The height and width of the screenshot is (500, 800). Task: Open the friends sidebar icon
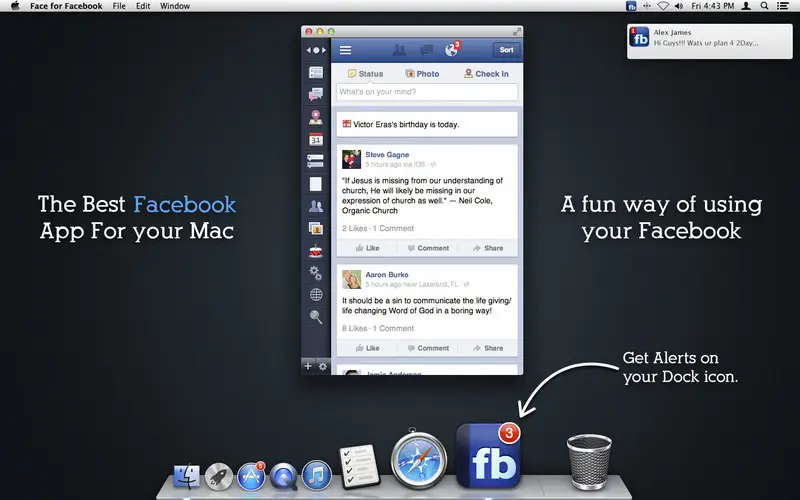tap(316, 206)
